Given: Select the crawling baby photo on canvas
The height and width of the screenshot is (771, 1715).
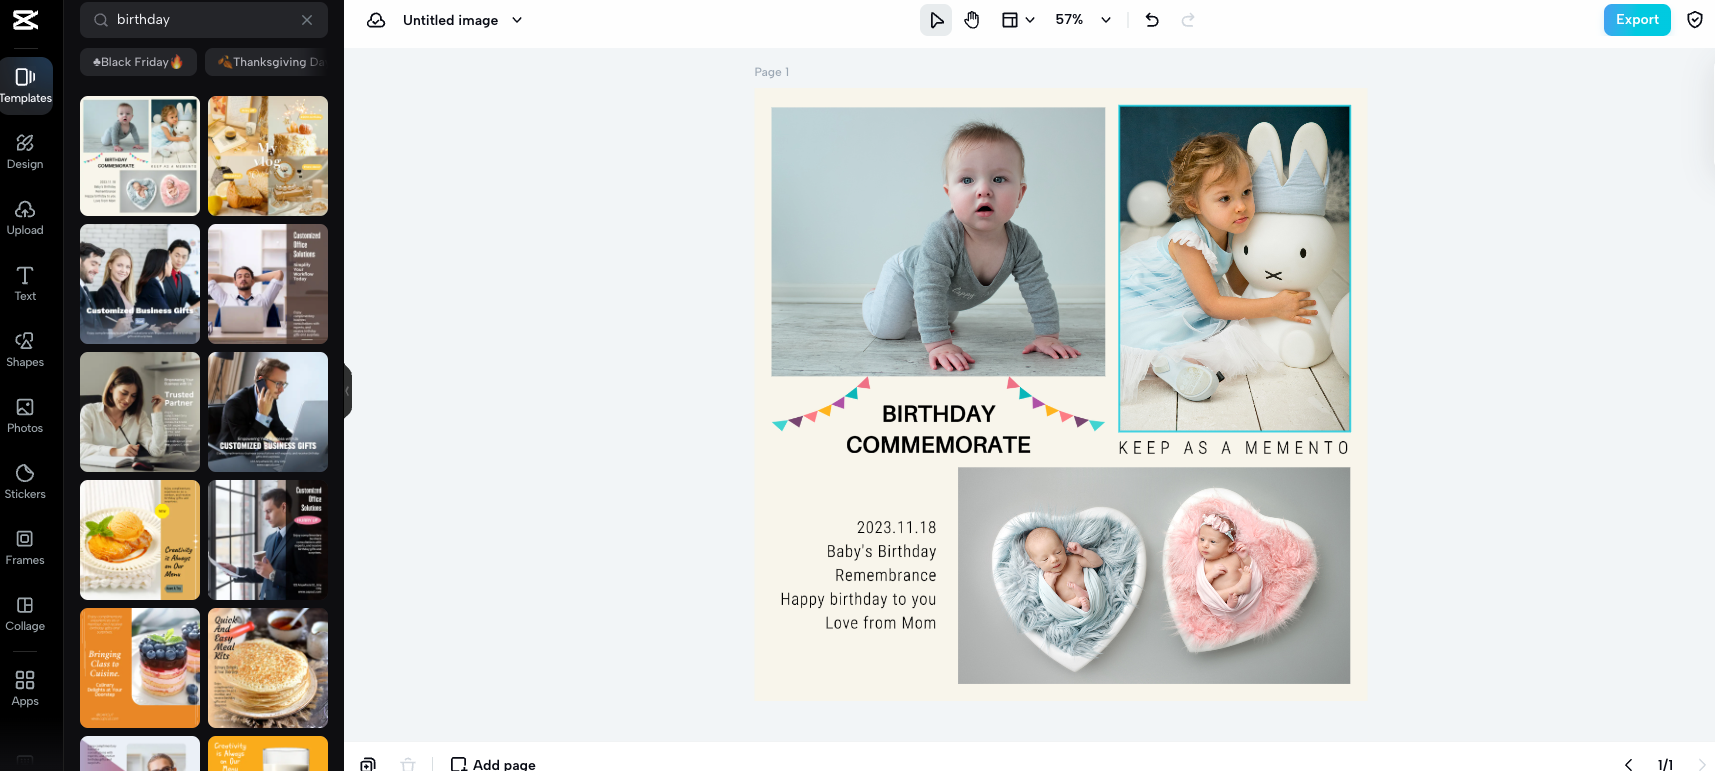Looking at the screenshot, I should (x=938, y=242).
